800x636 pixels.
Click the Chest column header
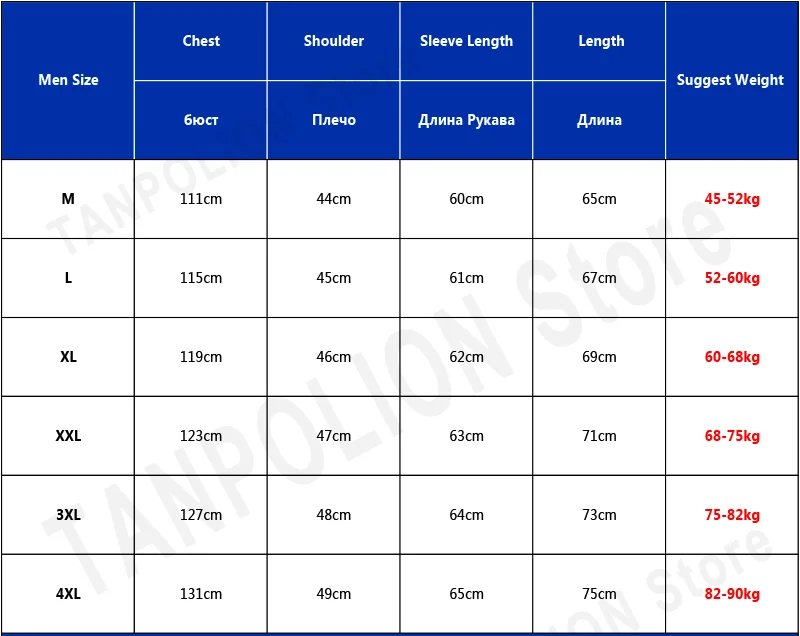[201, 41]
